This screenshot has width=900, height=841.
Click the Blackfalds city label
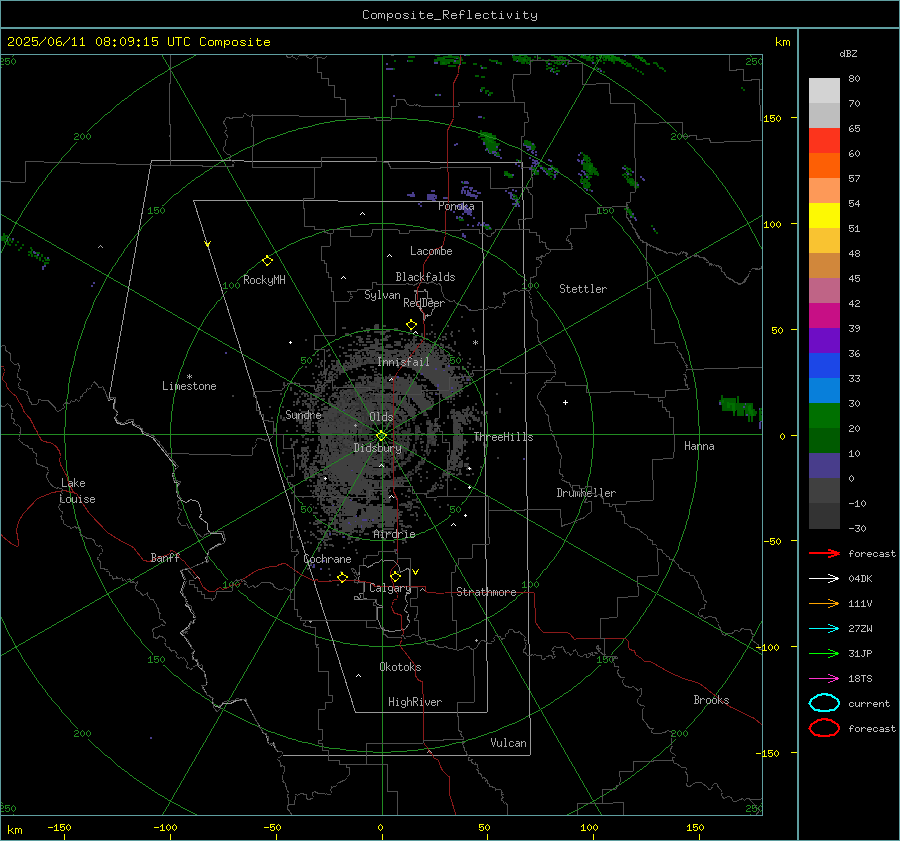(425, 277)
